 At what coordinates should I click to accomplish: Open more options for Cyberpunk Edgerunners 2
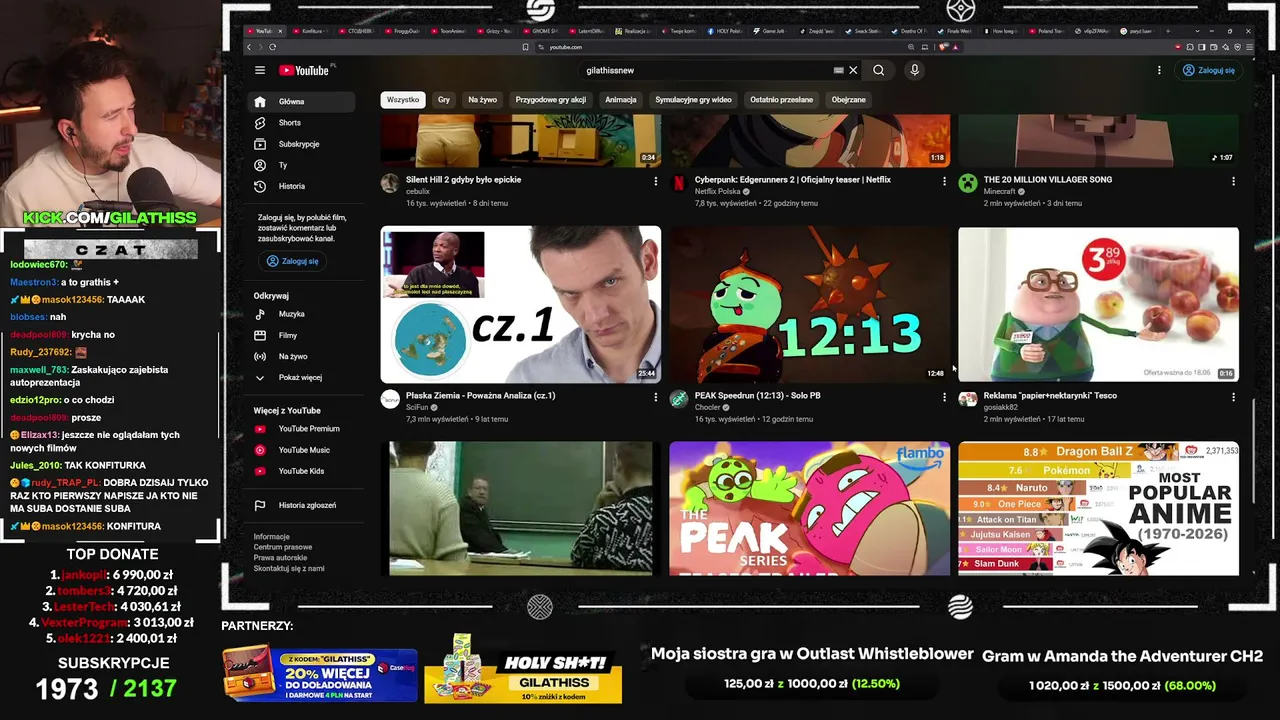[x=944, y=181]
